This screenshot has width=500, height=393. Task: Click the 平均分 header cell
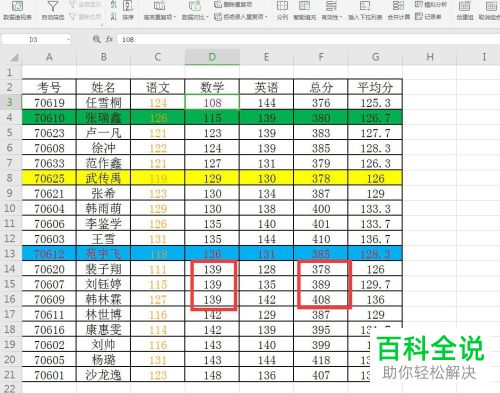[x=375, y=87]
